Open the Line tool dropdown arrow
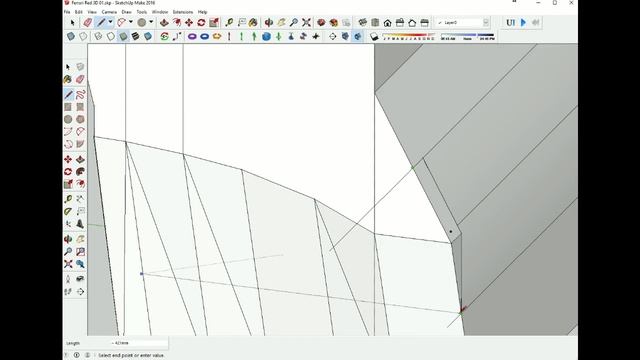This screenshot has width=640, height=360. point(110,22)
